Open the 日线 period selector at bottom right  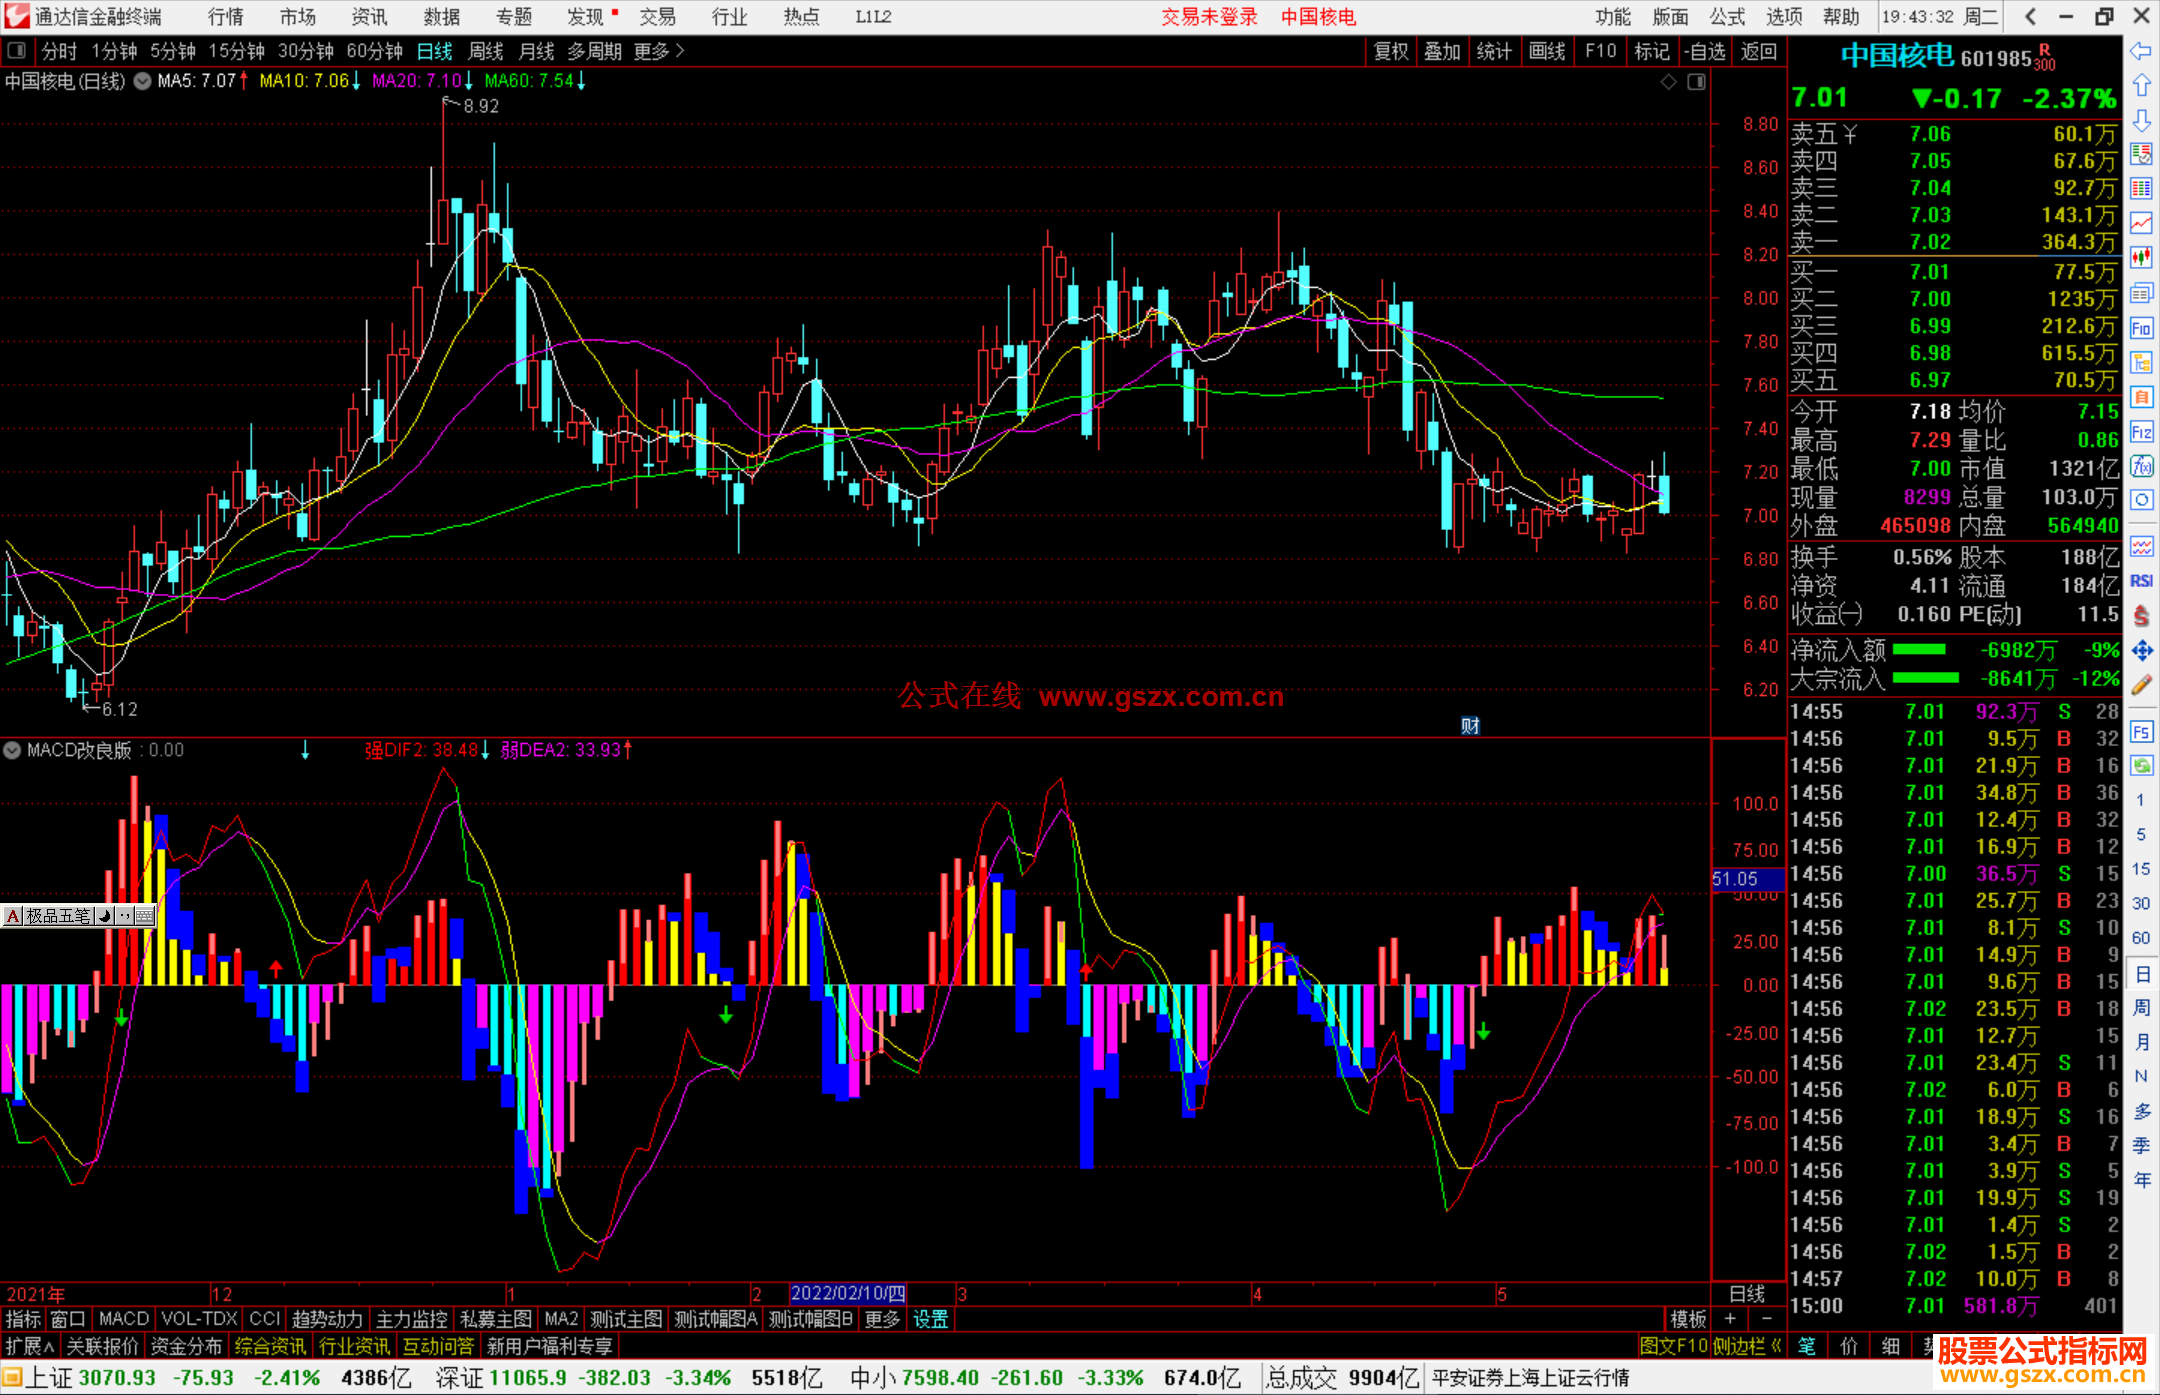(1747, 1294)
